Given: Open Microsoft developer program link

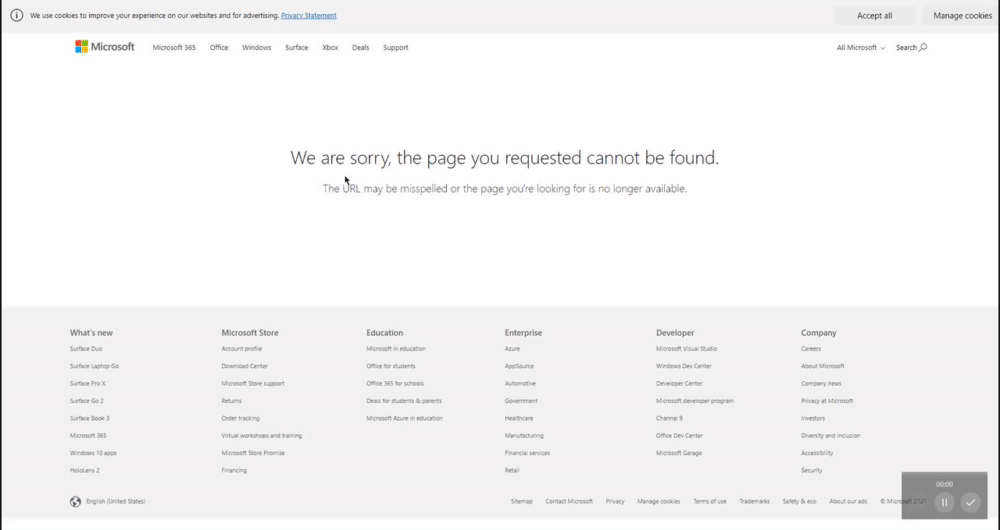Looking at the screenshot, I should click(695, 401).
